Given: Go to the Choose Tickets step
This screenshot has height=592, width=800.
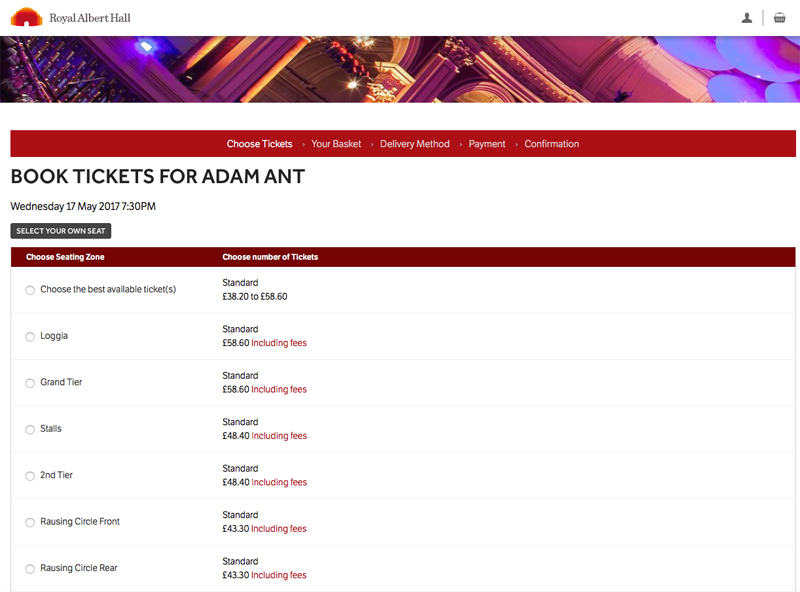Looking at the screenshot, I should pos(259,144).
